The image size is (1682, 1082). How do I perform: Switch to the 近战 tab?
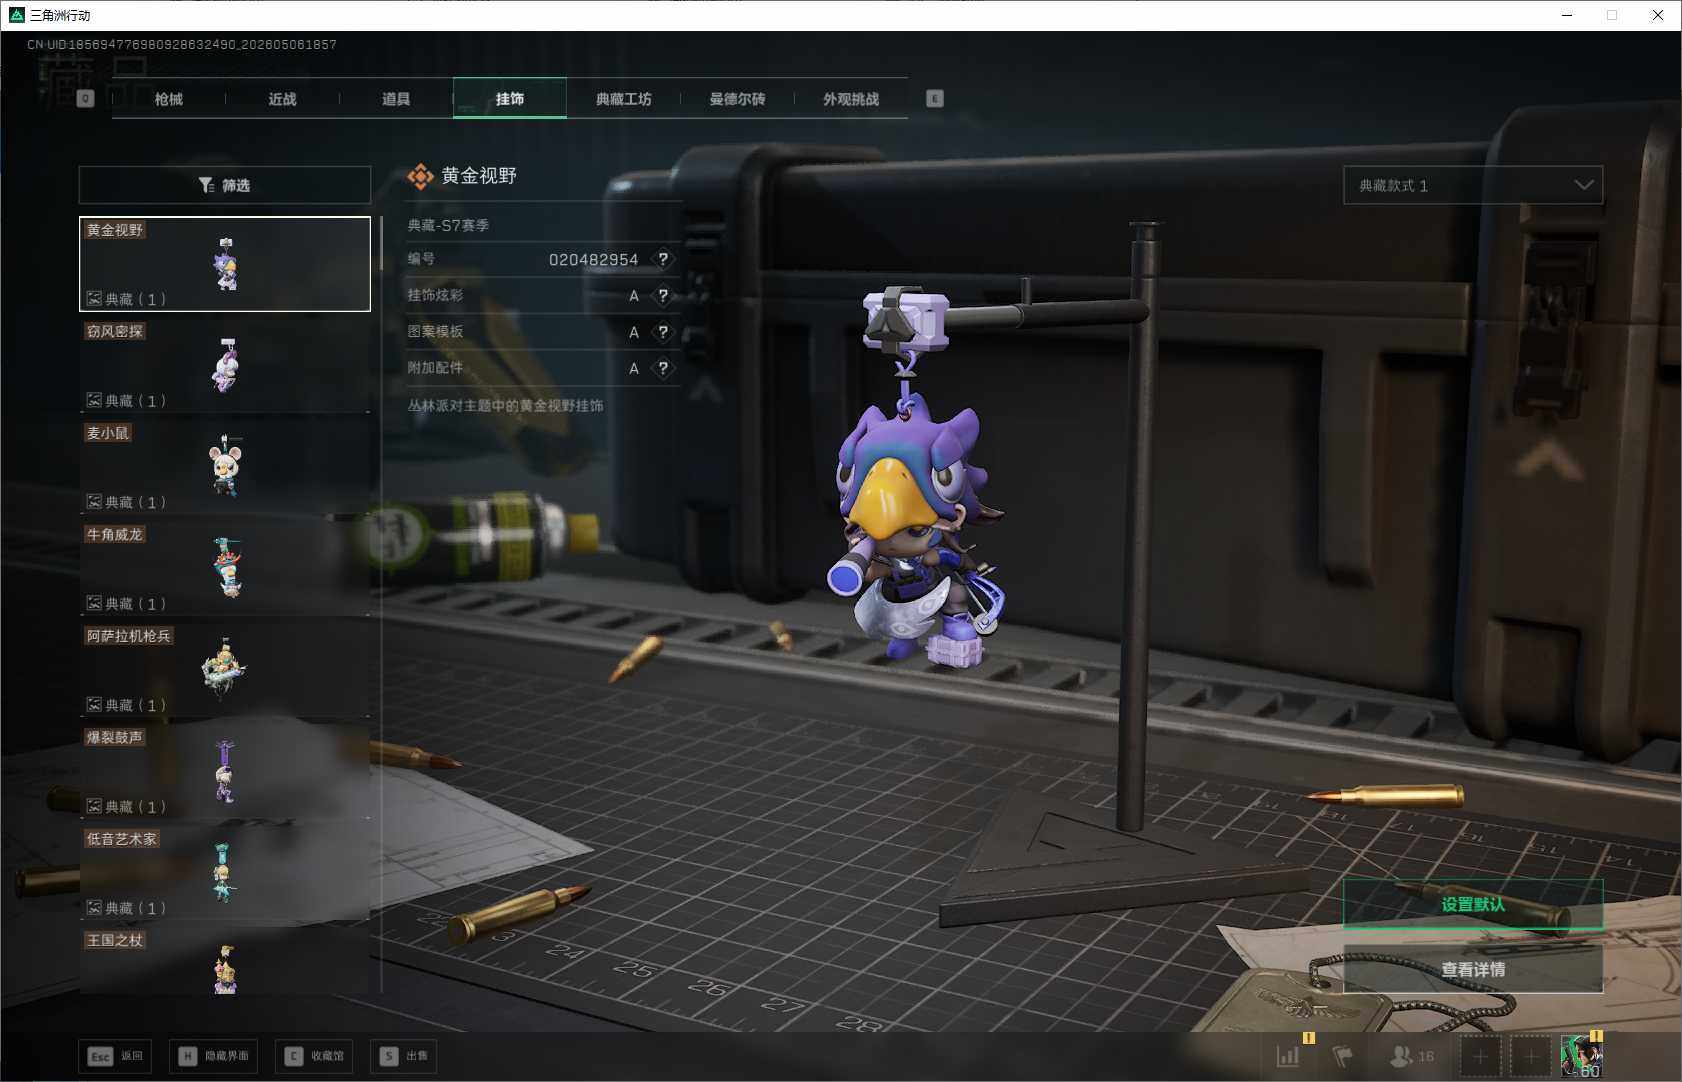click(282, 99)
